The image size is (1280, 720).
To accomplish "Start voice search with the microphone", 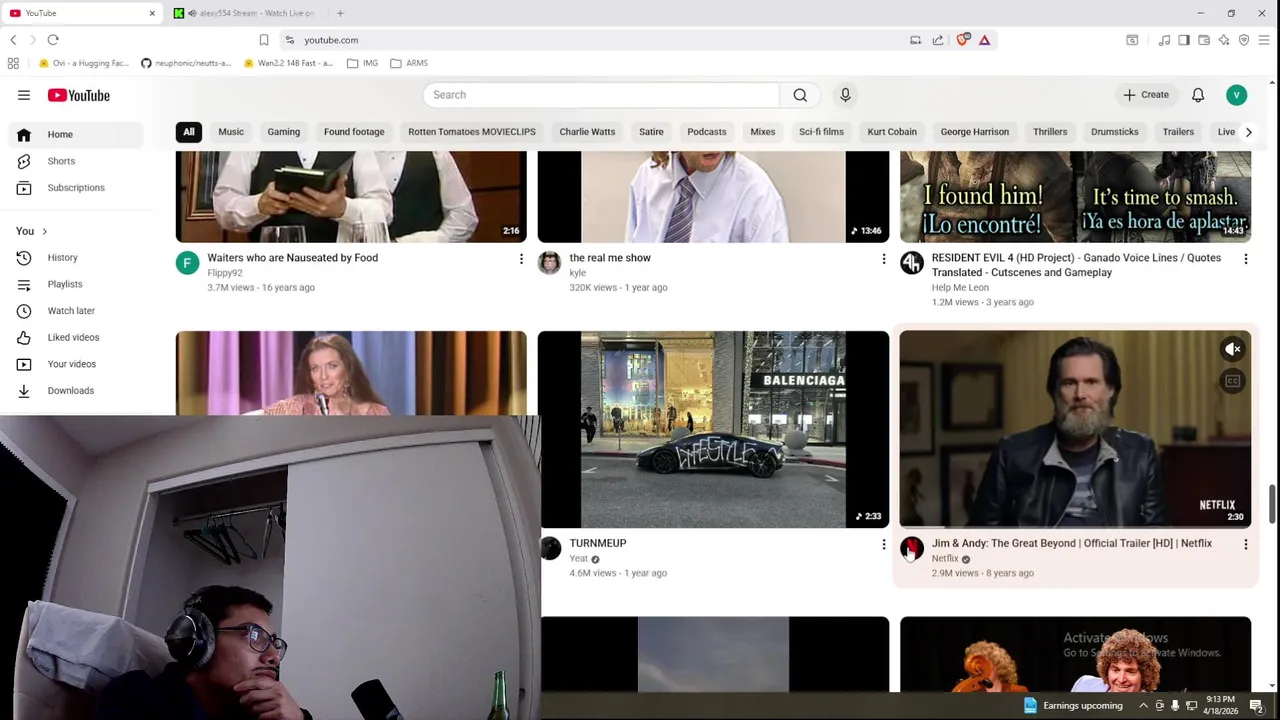I will click(845, 95).
